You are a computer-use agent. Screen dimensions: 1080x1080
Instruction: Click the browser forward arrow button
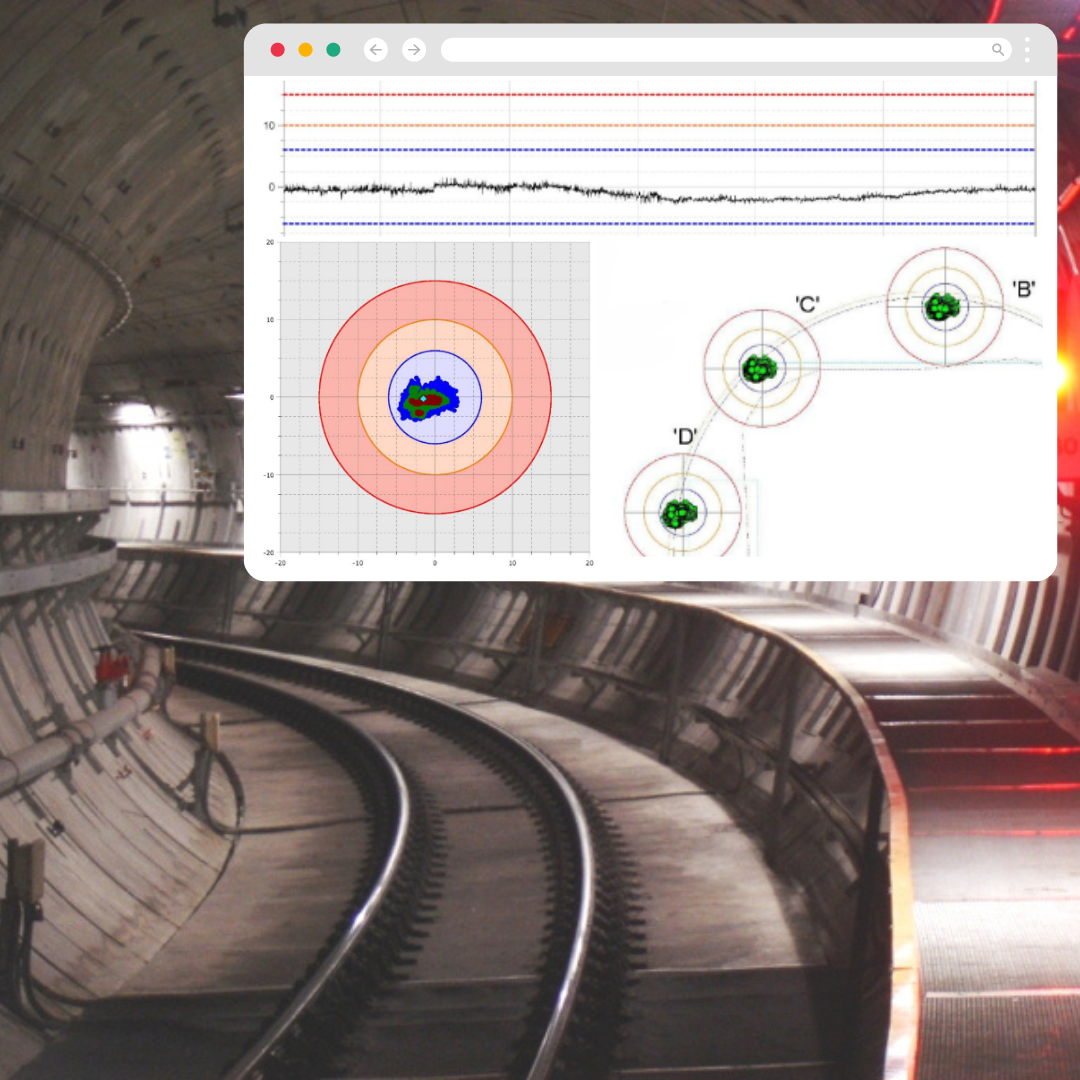coord(414,50)
